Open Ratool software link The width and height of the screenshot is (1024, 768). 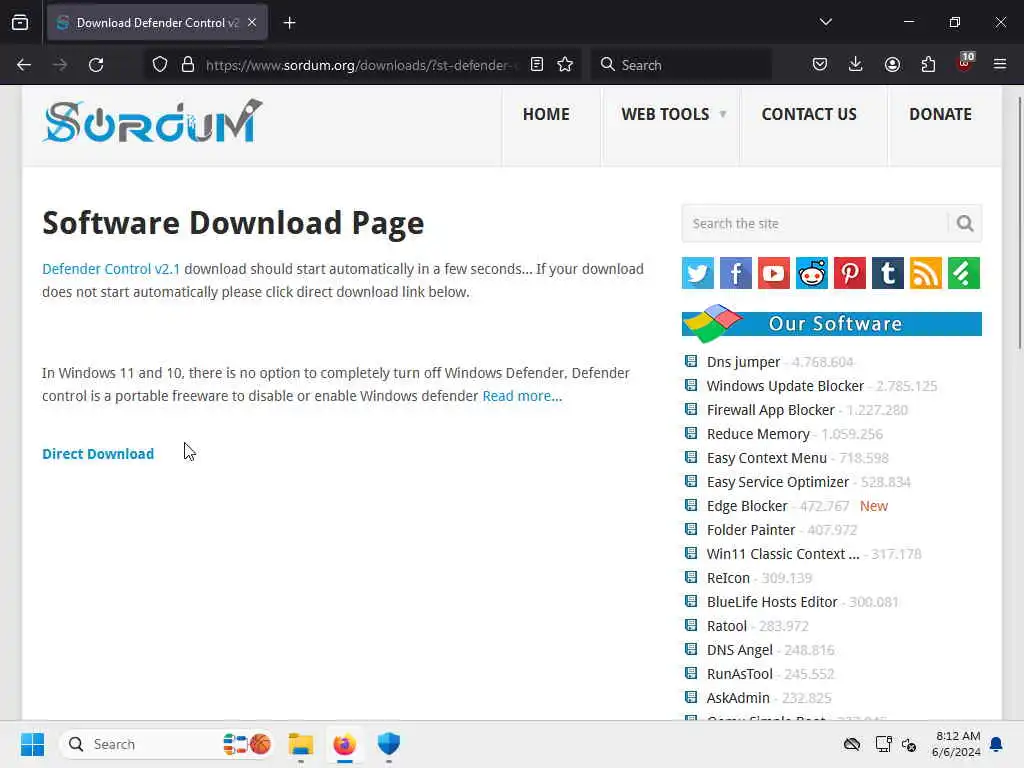tap(726, 626)
